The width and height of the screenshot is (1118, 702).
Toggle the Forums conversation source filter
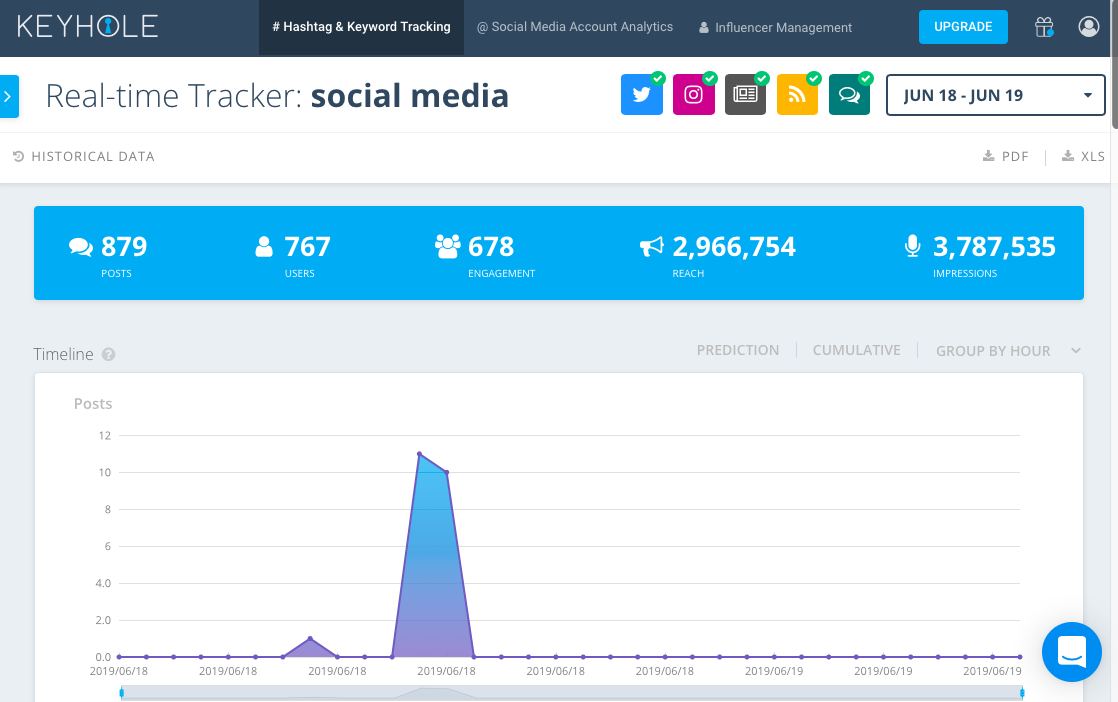click(x=850, y=95)
